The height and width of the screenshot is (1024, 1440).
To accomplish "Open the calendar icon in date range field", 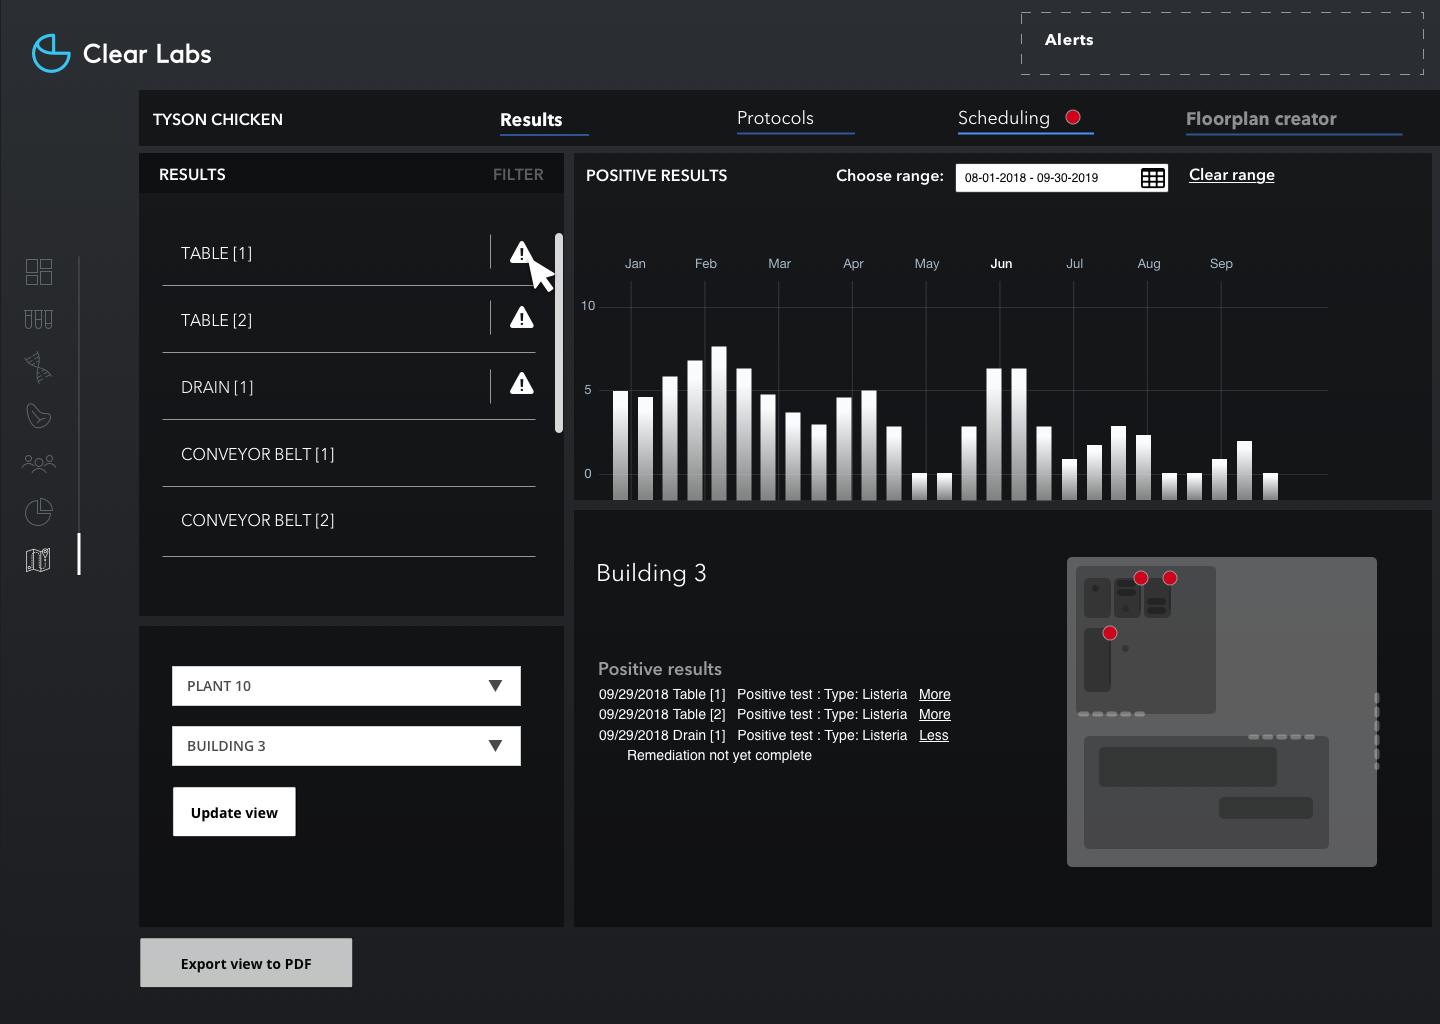I will pos(1153,178).
